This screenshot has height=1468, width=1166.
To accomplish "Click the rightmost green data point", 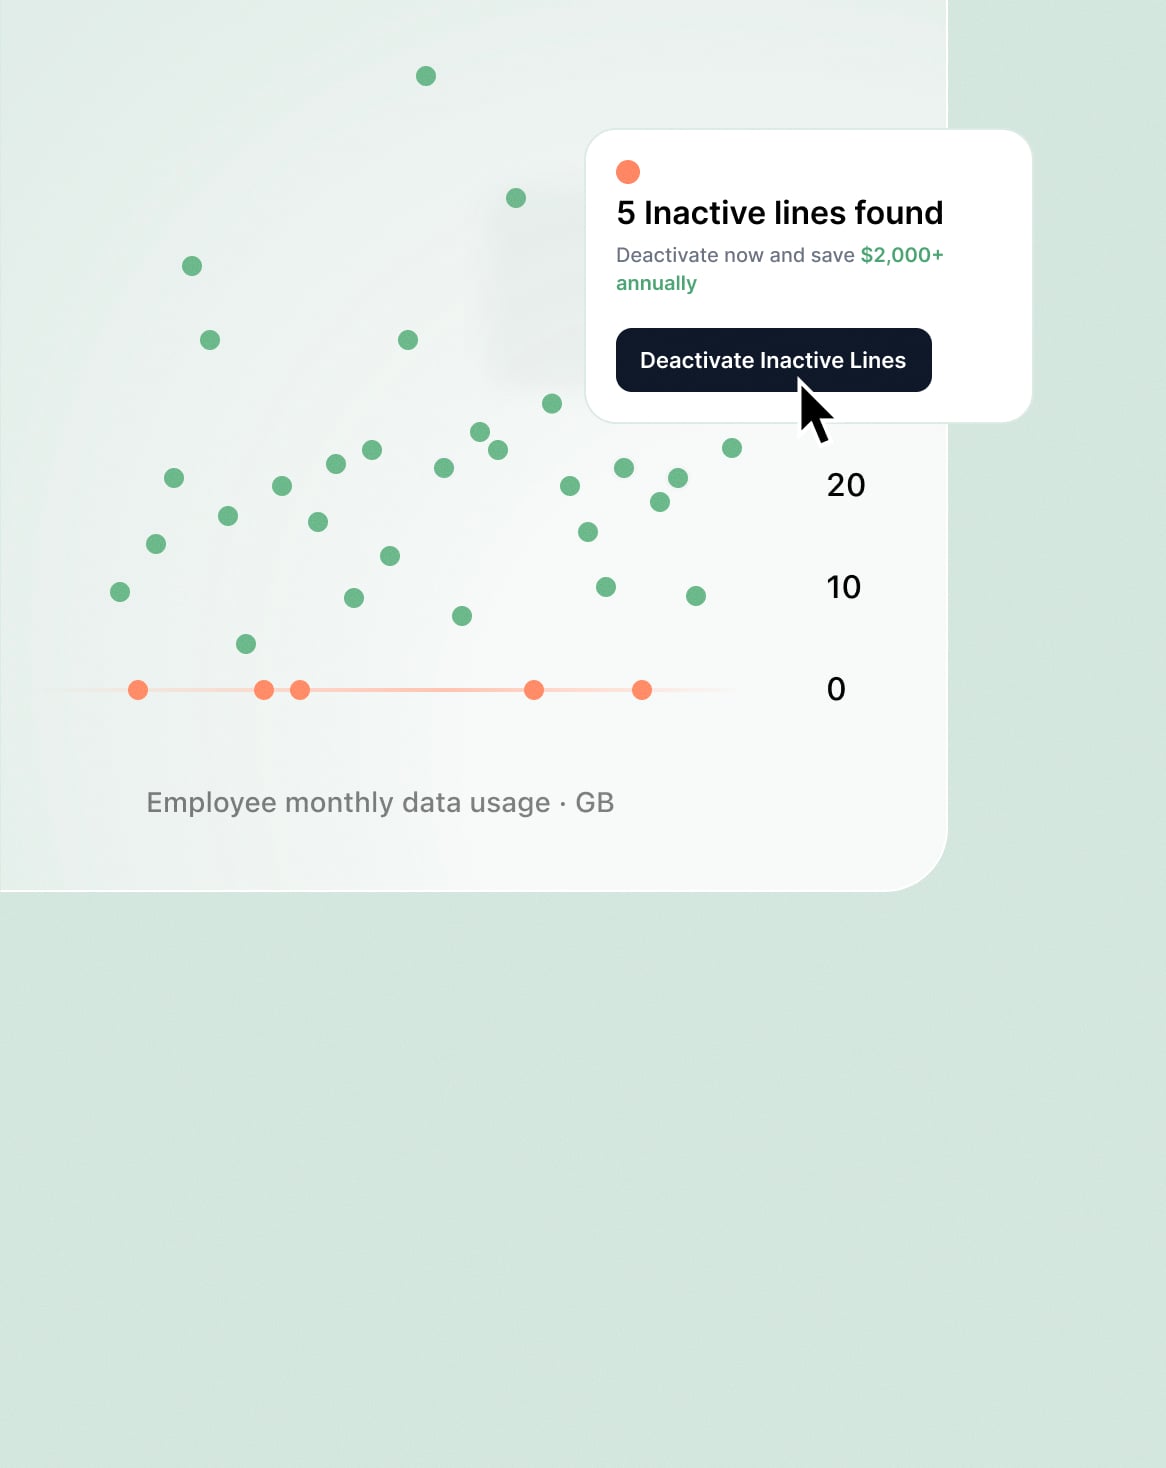I will tap(732, 448).
